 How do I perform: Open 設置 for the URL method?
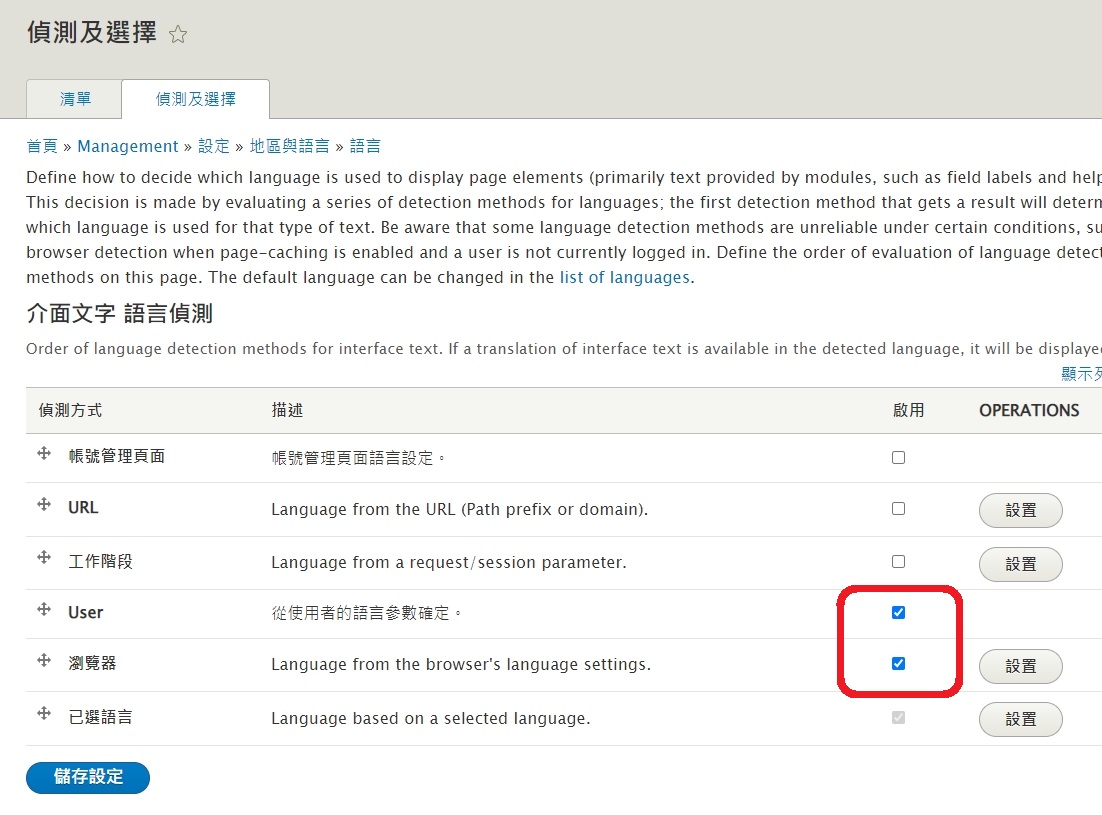click(x=1020, y=510)
